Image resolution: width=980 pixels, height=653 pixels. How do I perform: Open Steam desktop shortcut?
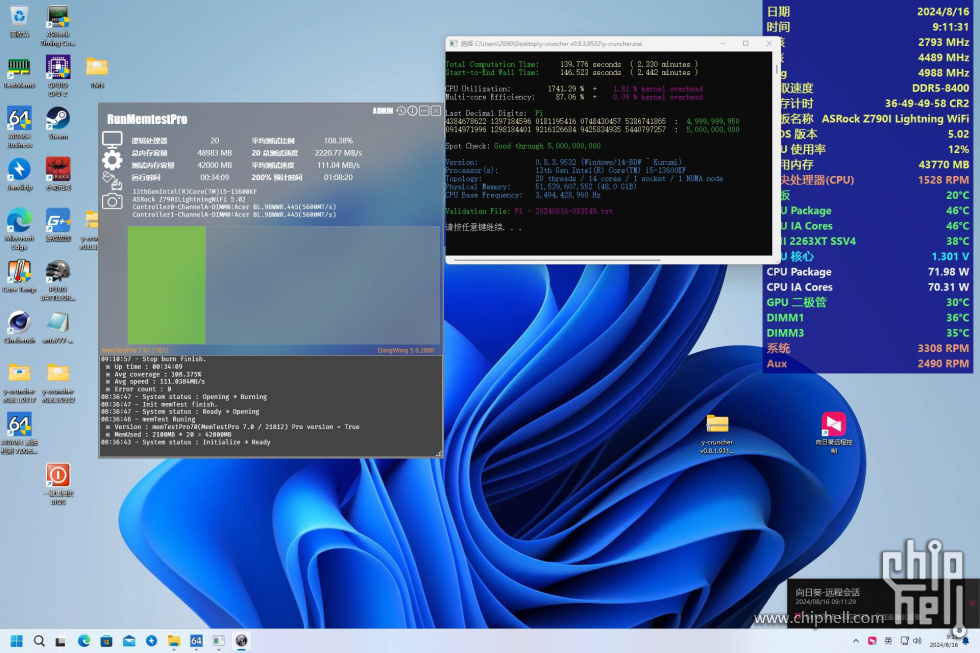point(58,123)
